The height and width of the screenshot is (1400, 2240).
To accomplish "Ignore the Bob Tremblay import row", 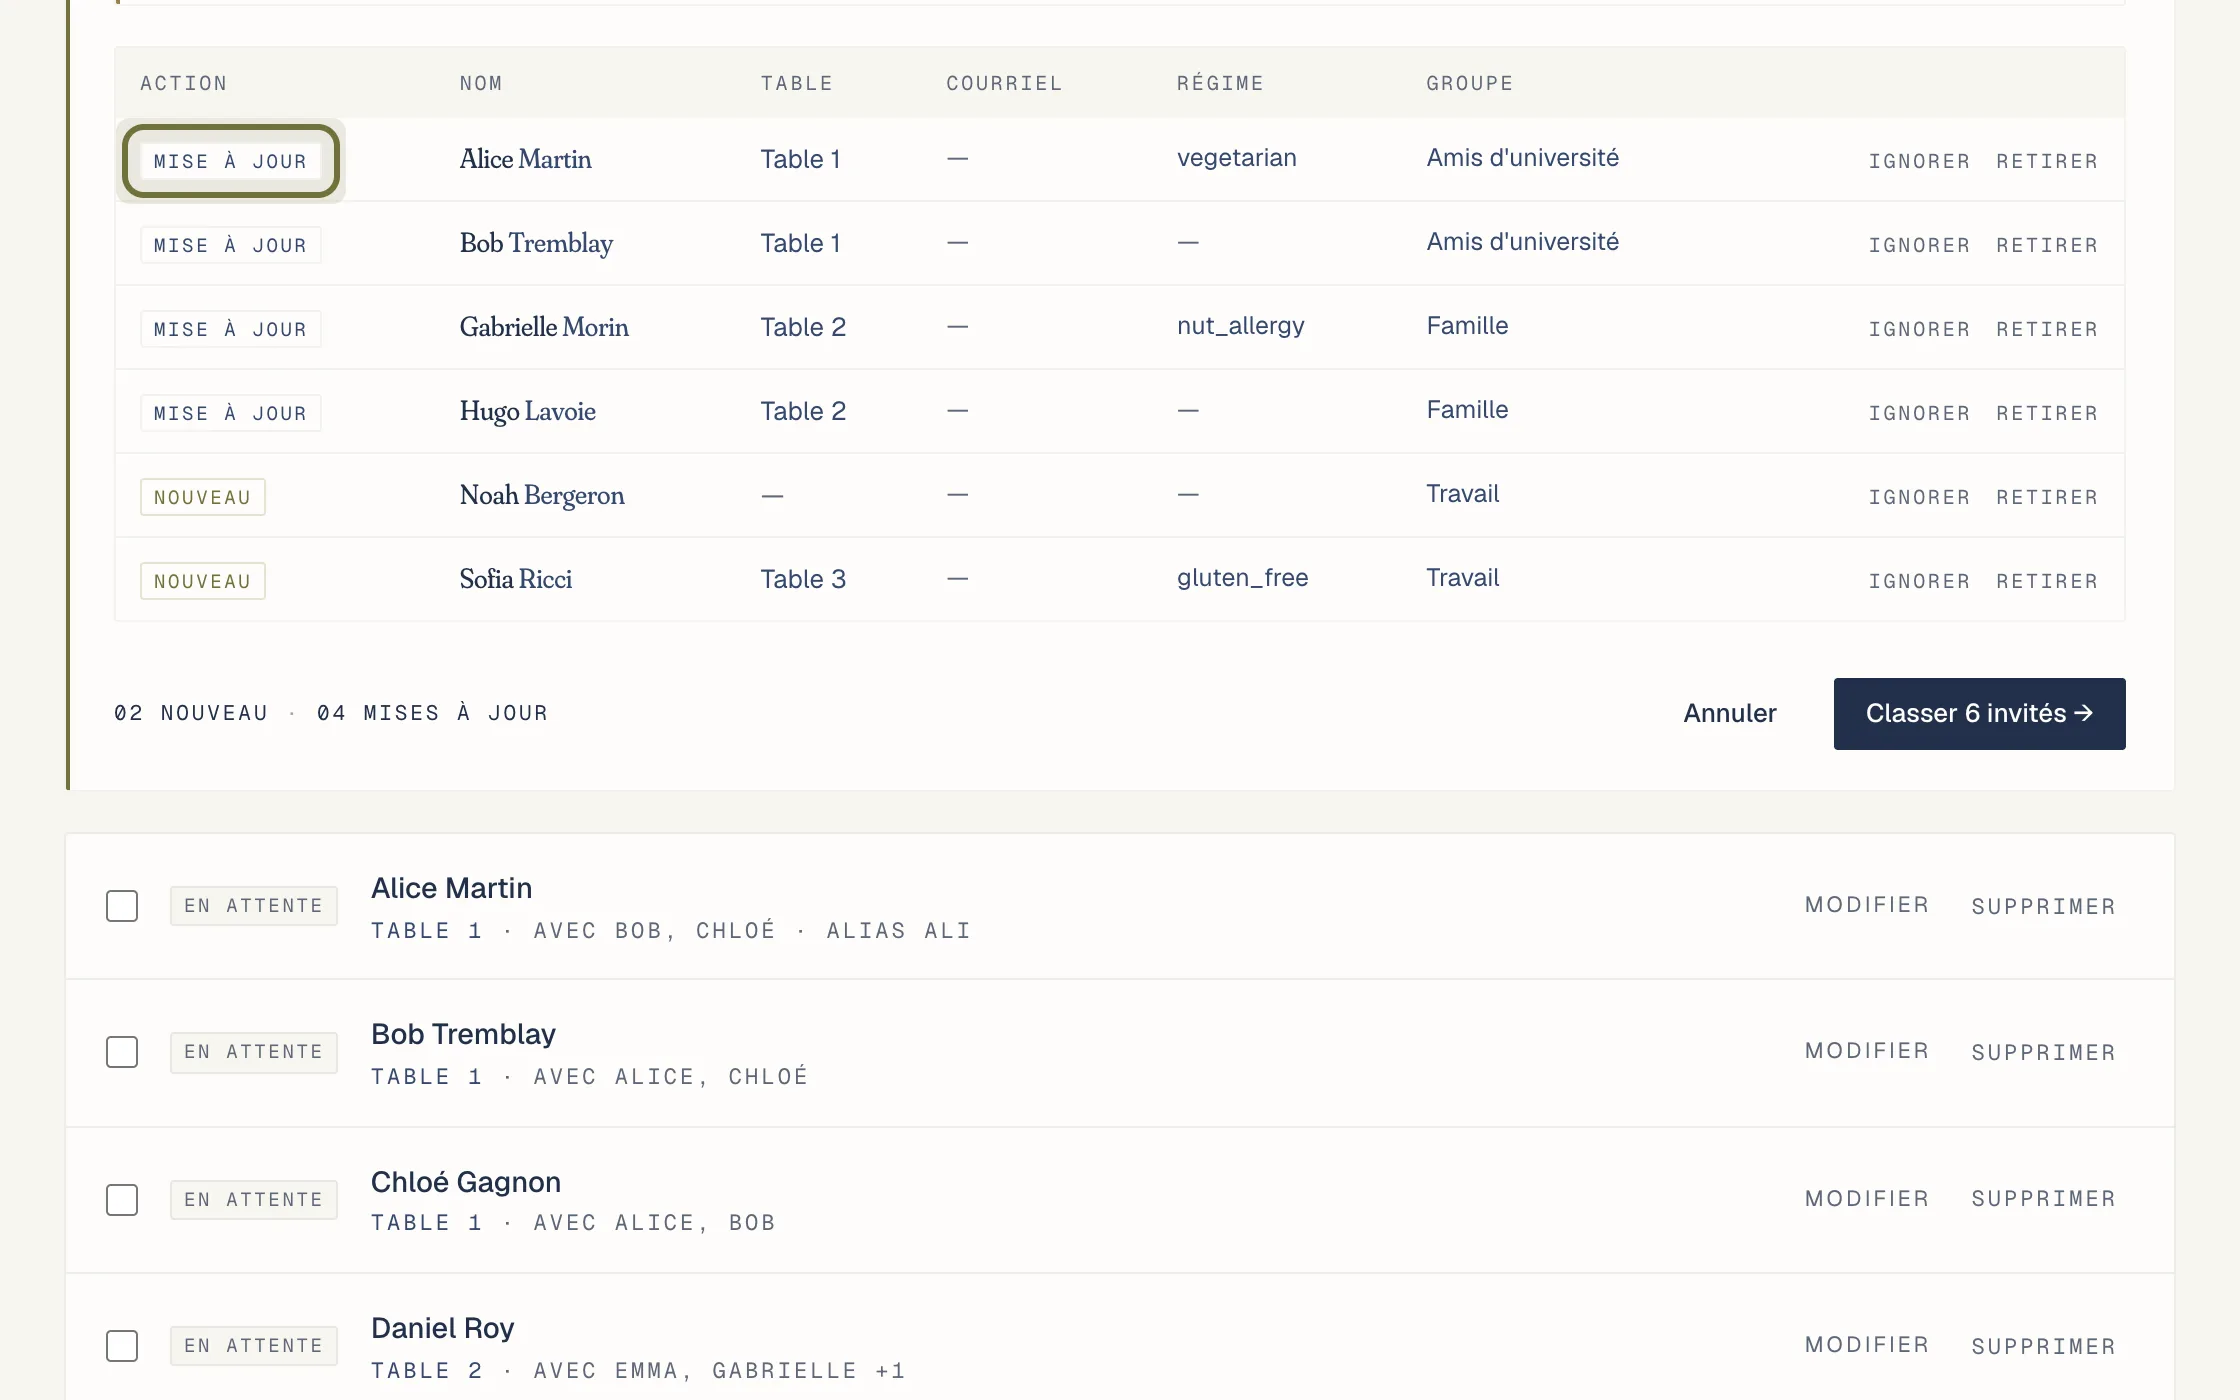I will (x=1919, y=245).
